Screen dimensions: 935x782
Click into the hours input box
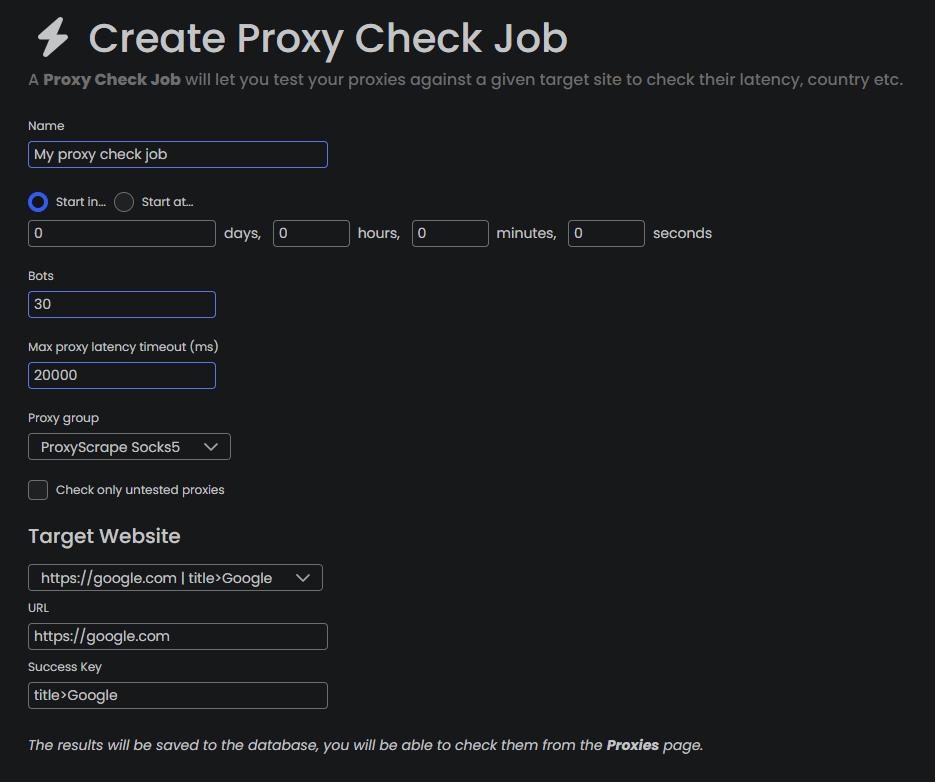coord(311,233)
